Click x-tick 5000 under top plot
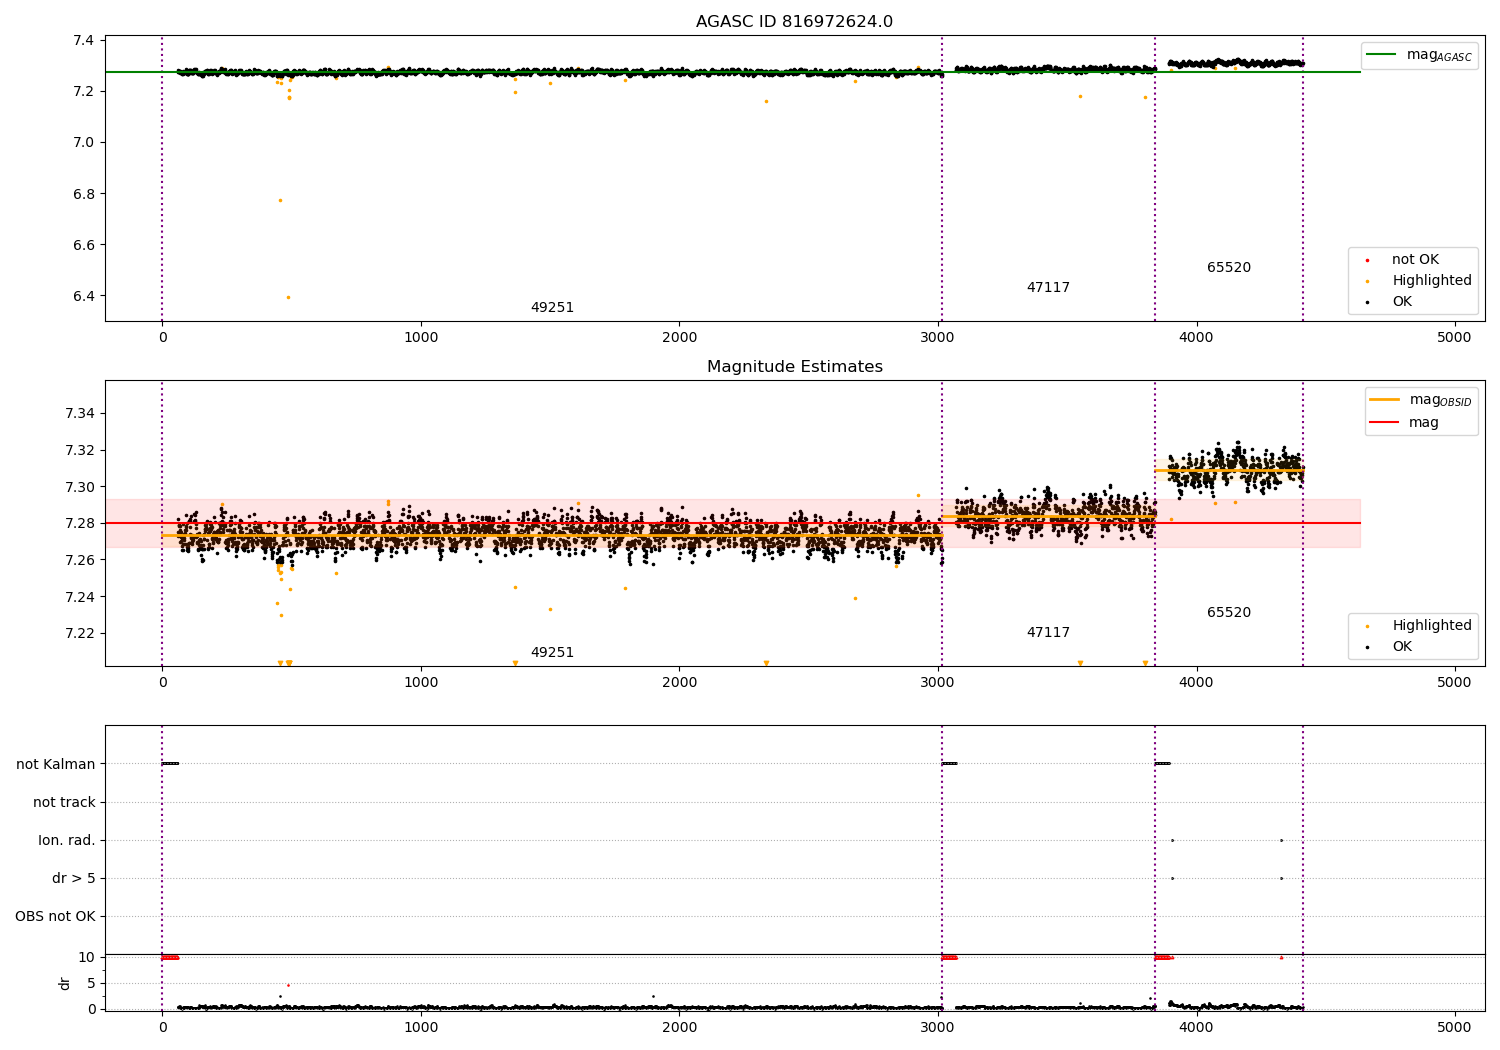Screen dimensions: 1500x1050 (1455, 338)
